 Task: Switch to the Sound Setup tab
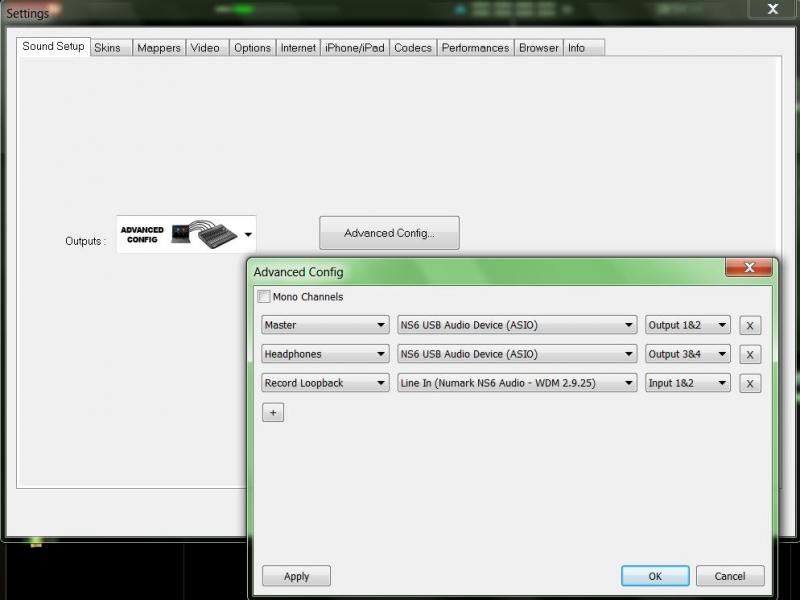click(x=53, y=46)
